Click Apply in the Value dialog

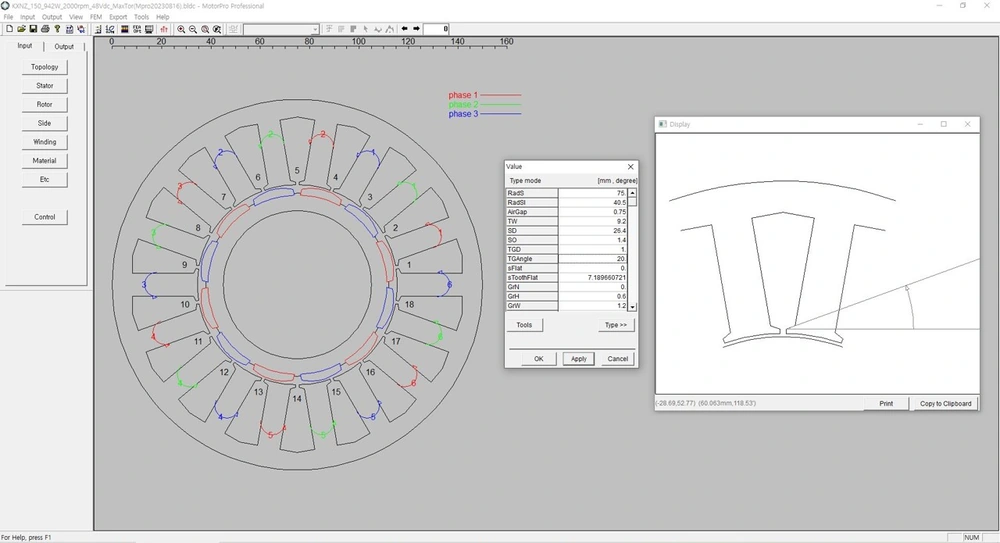(x=578, y=359)
